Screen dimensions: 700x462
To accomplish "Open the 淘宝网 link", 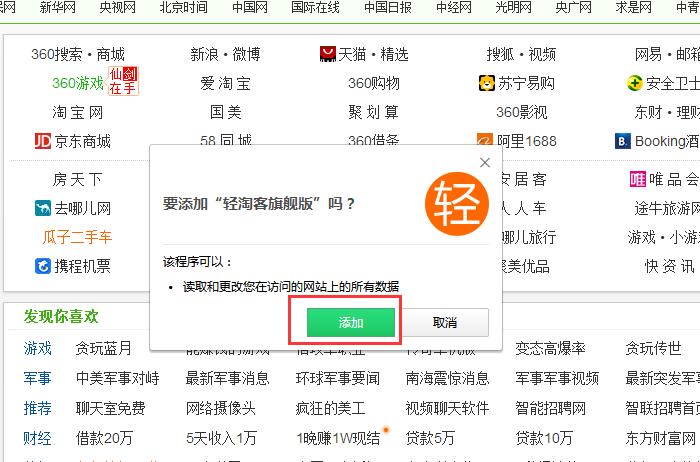I will click(78, 112).
